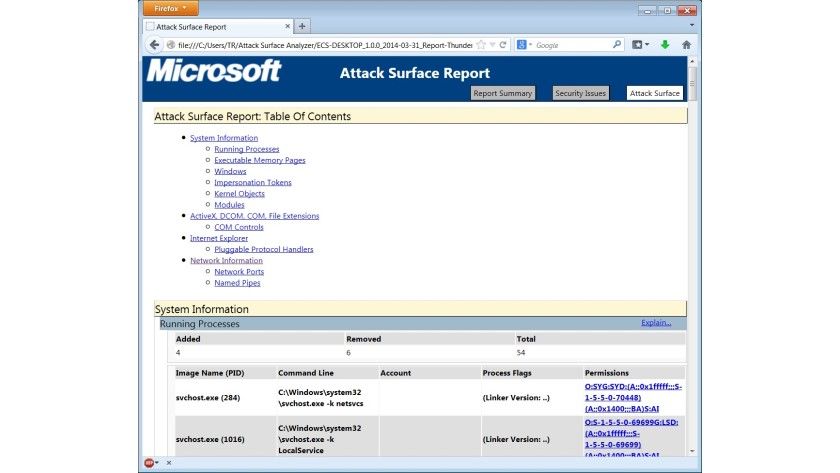840x473 pixels.
Task: Click the svchost.exe -k netsvcs command line
Action: (x=320, y=397)
